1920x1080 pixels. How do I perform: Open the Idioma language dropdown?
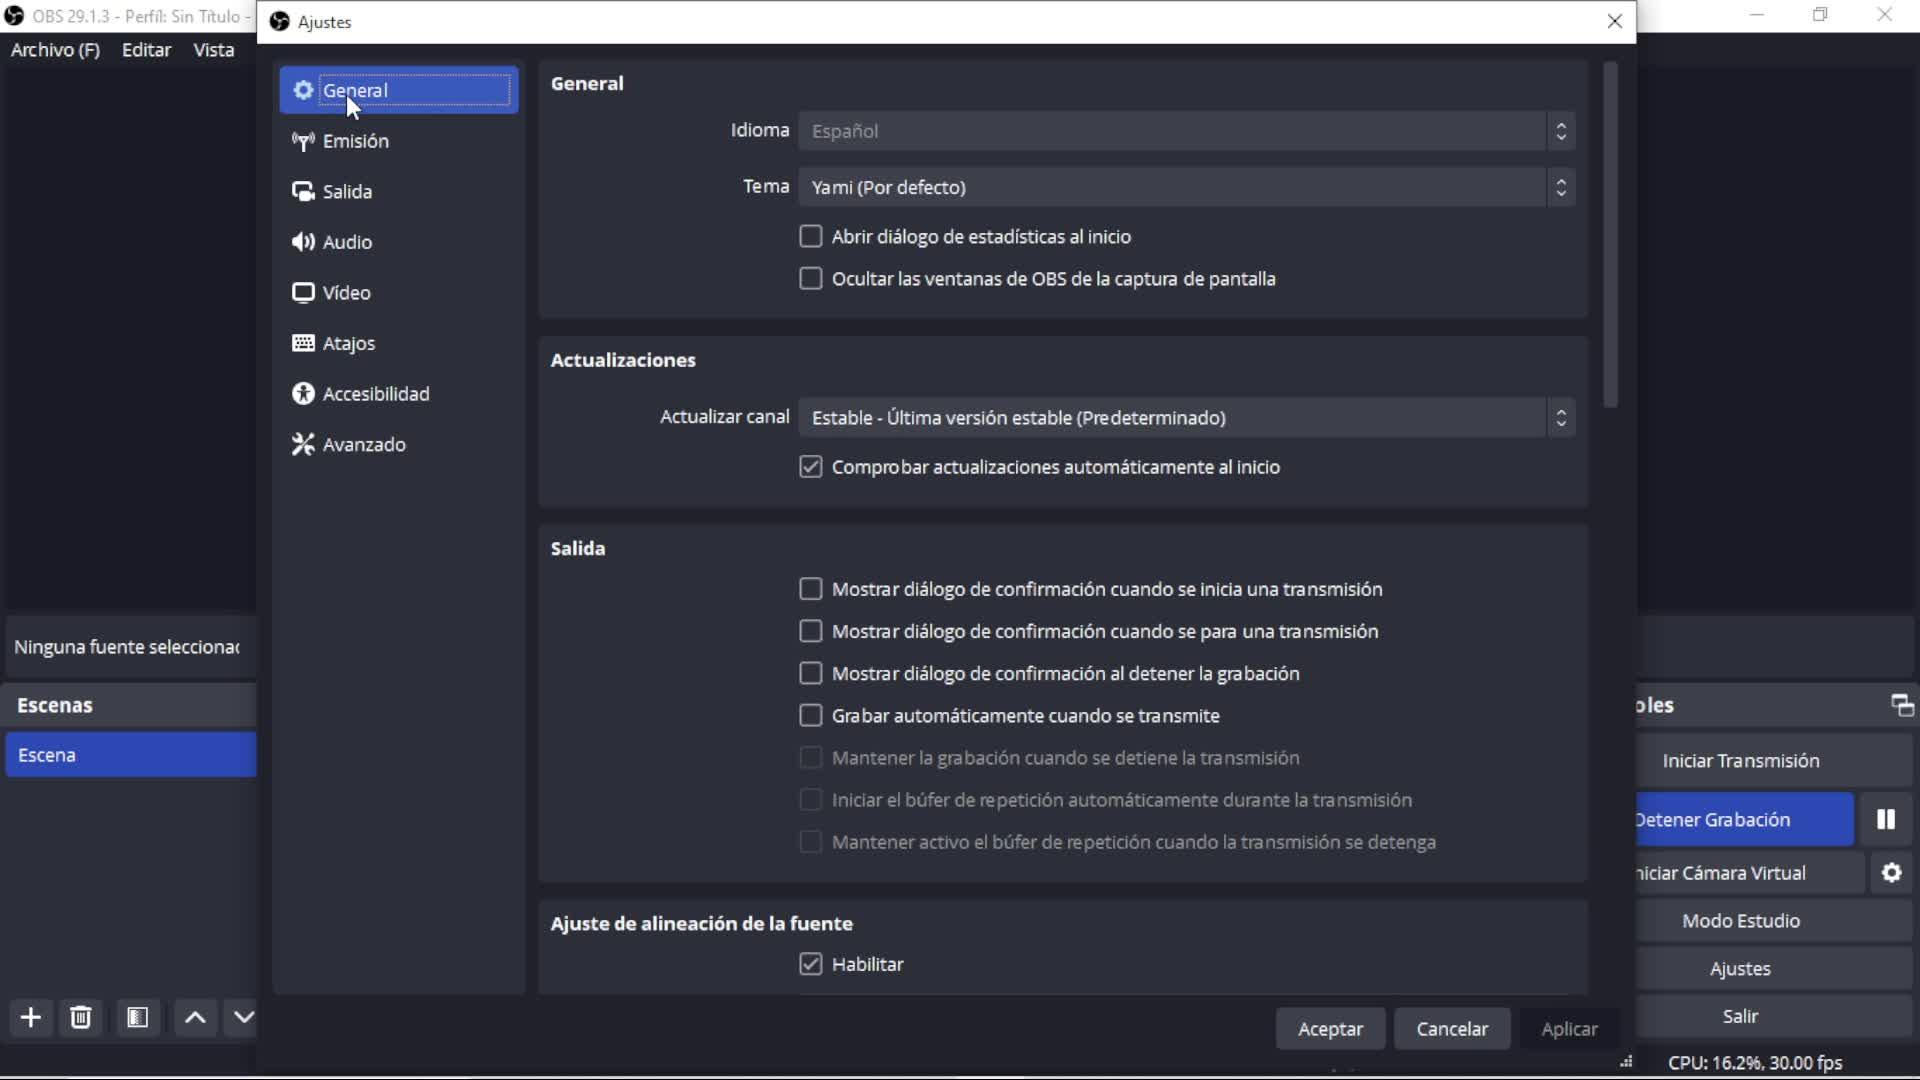pyautogui.click(x=1186, y=131)
